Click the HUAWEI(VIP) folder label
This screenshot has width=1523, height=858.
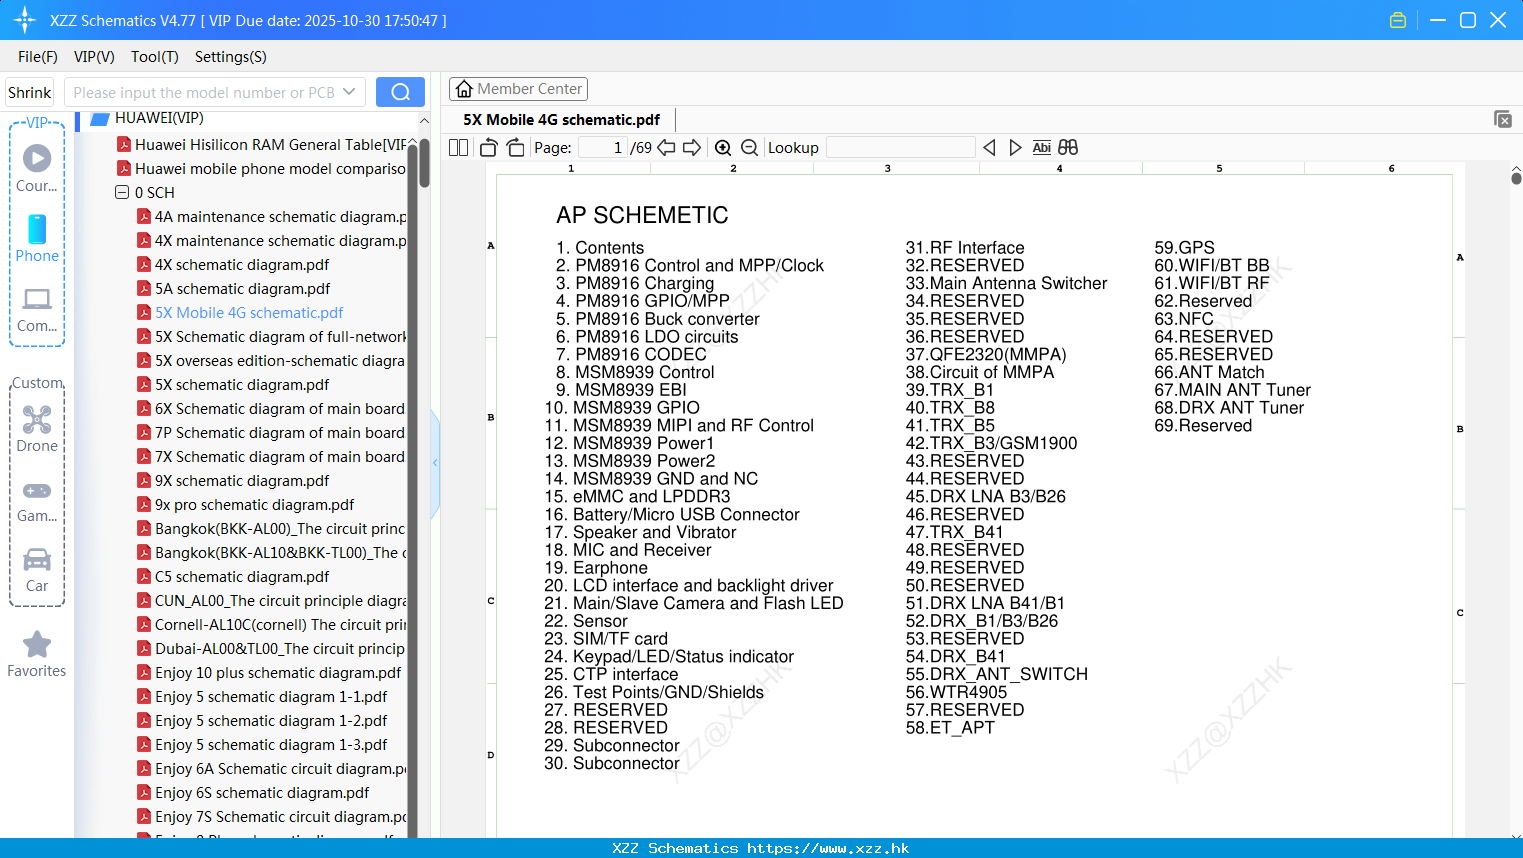[159, 118]
